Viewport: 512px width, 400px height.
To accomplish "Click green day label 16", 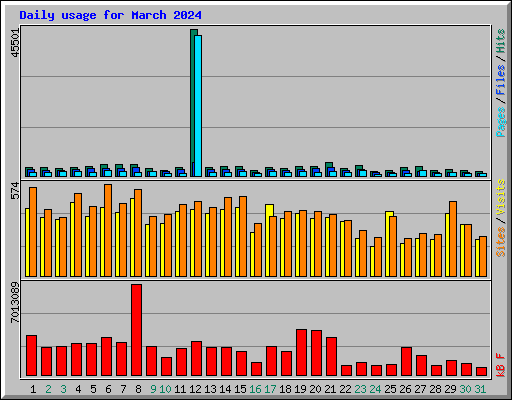I will pos(255,389).
